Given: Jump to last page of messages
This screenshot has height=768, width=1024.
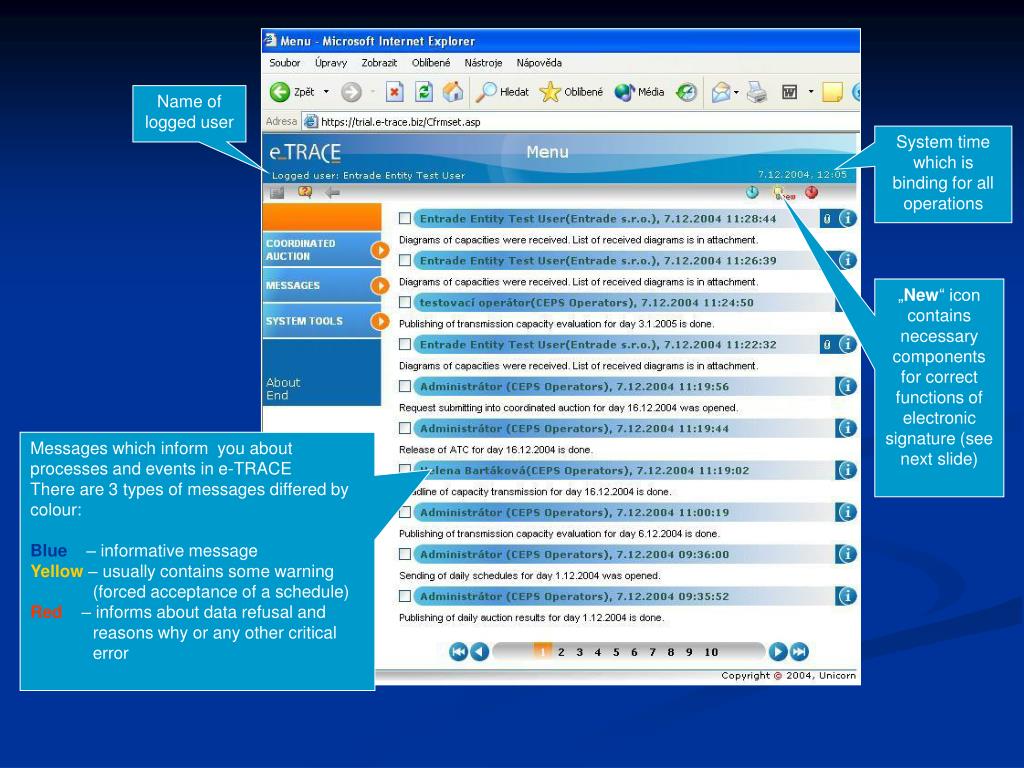Looking at the screenshot, I should (799, 651).
